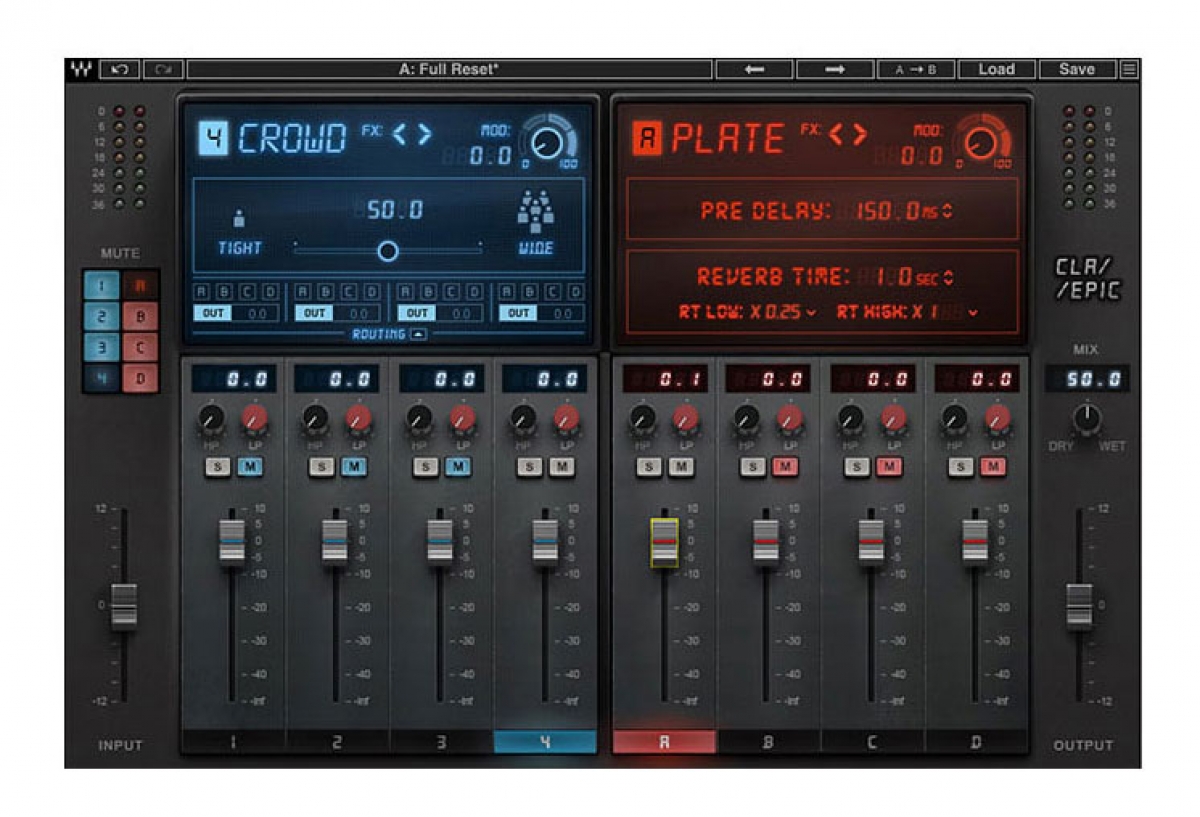This screenshot has height=817, width=1200.
Task: Select channel 1 tab at mixer bottom
Action: pos(233,742)
